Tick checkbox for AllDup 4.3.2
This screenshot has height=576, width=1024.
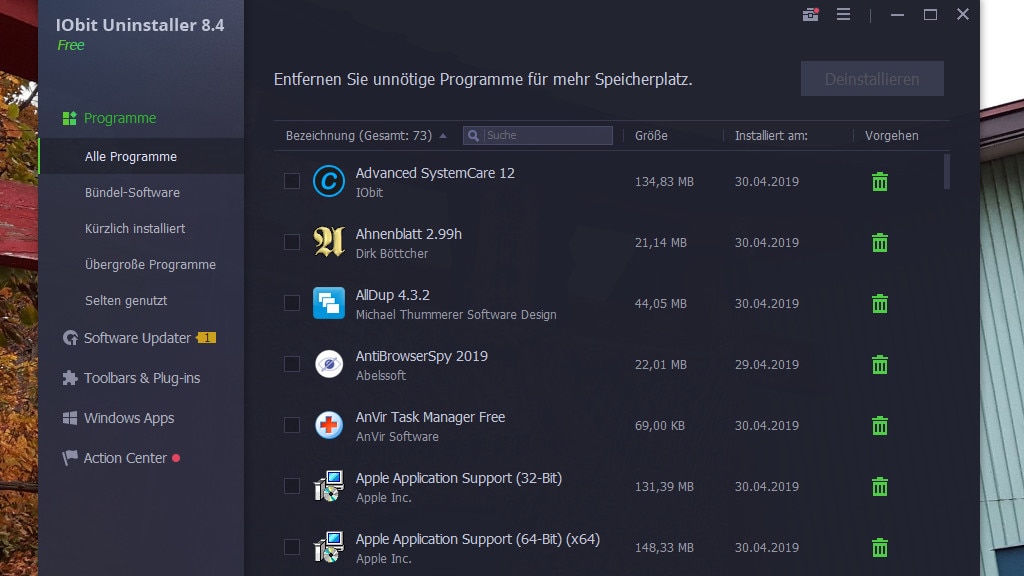click(x=292, y=303)
